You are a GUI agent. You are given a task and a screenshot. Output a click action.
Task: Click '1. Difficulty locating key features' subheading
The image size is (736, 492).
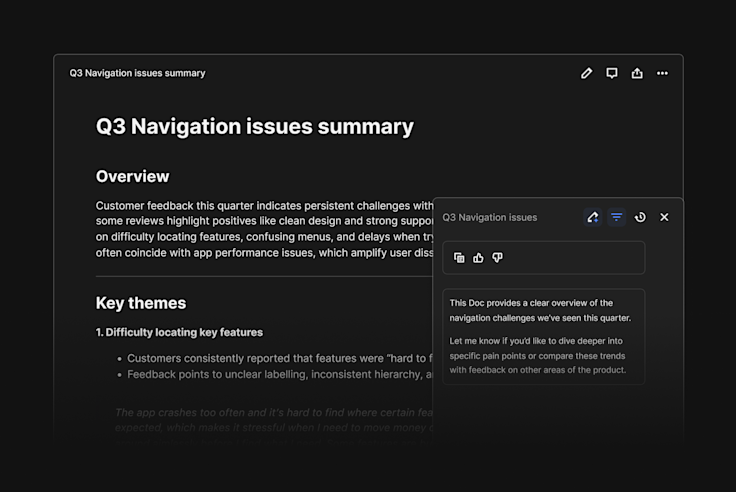tap(179, 332)
